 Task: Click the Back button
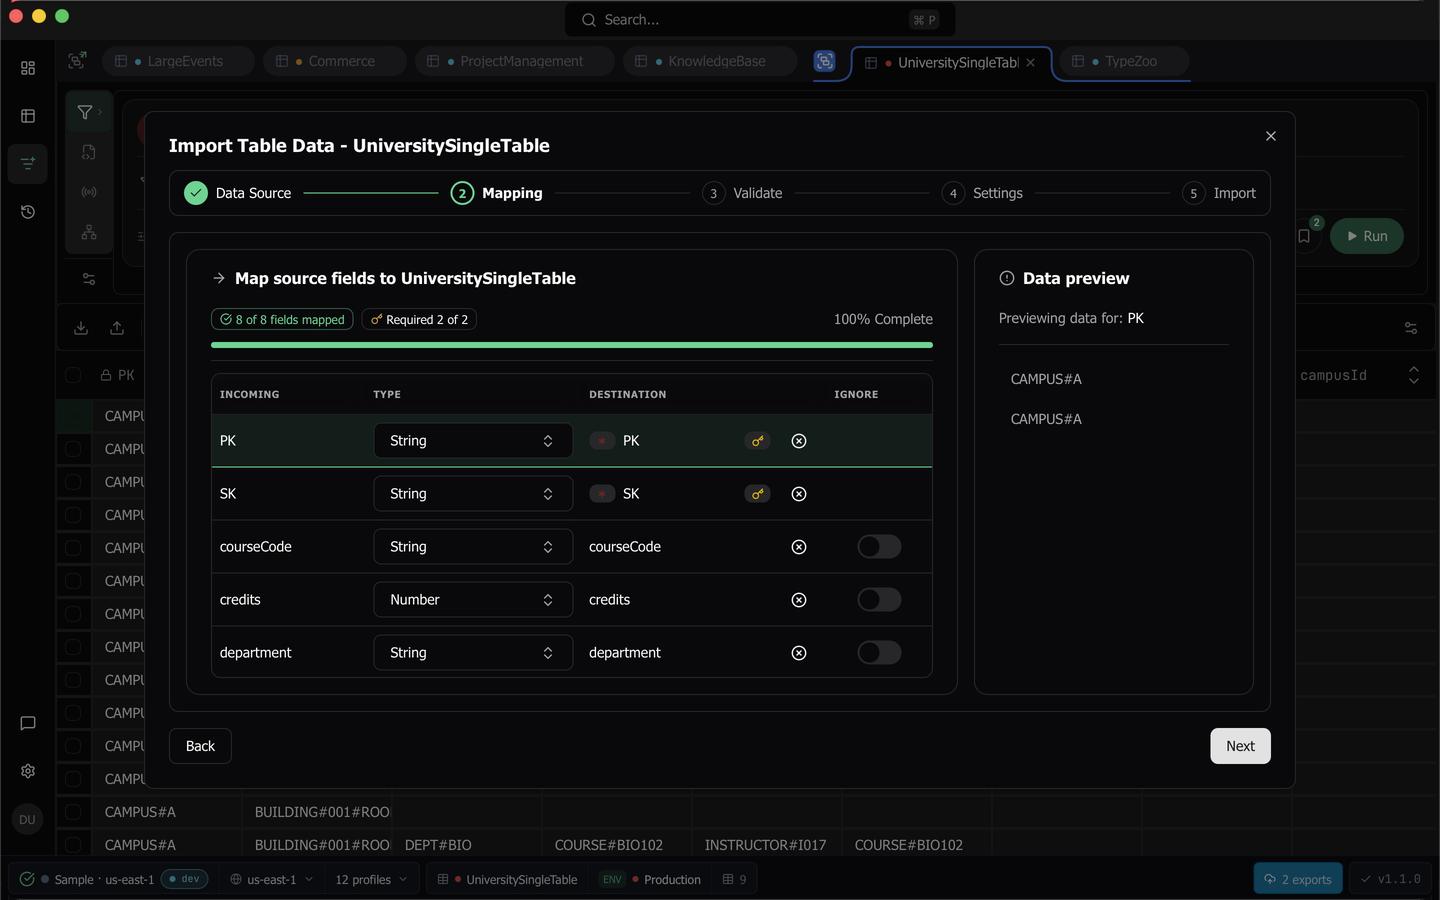point(200,746)
